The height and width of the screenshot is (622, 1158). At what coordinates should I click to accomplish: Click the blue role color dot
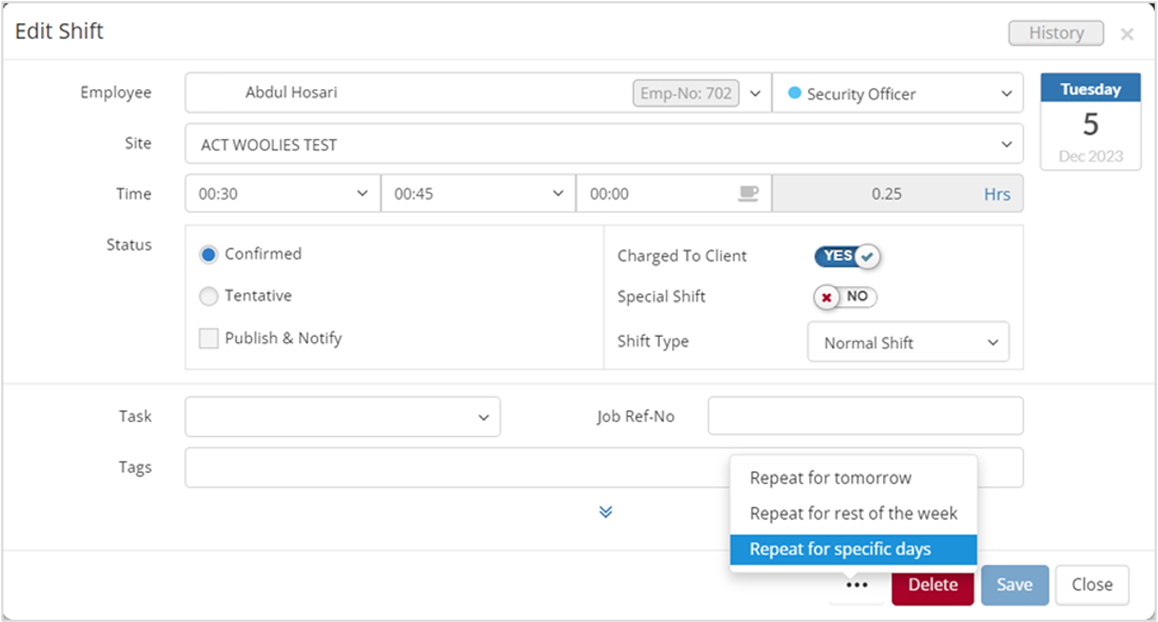point(795,93)
